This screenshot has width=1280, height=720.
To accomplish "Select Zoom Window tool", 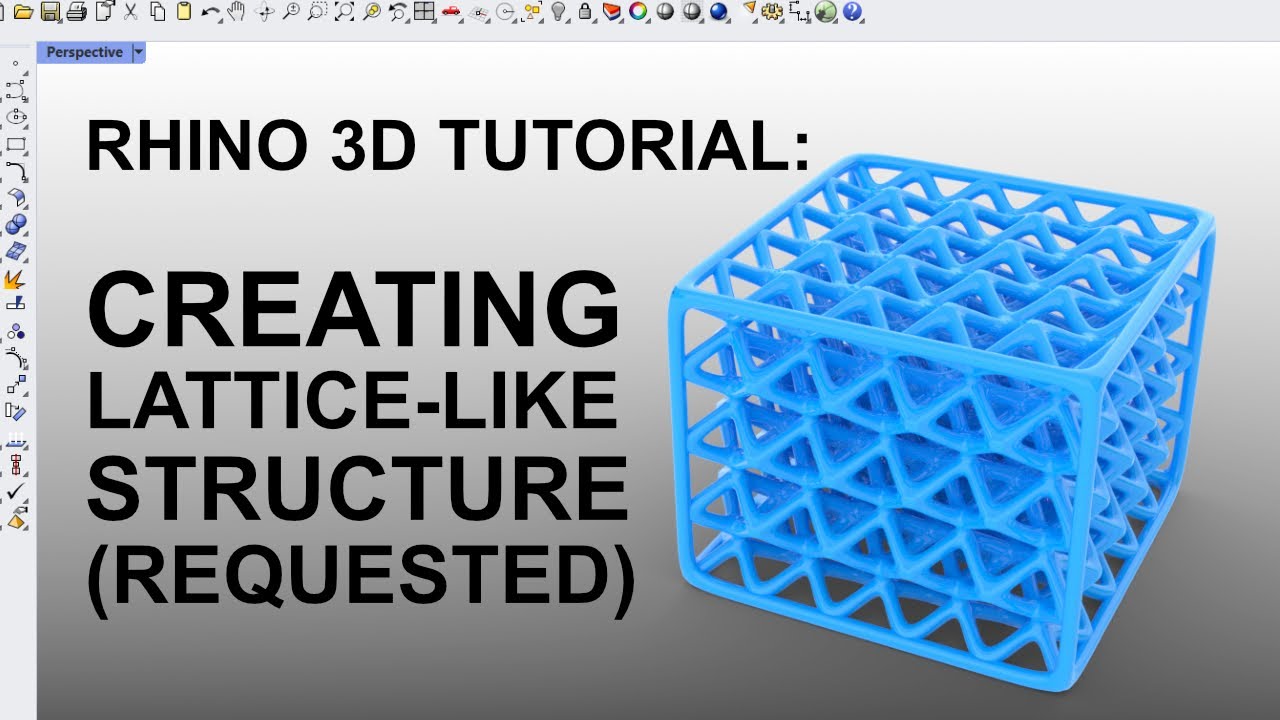I will pyautogui.click(x=317, y=12).
